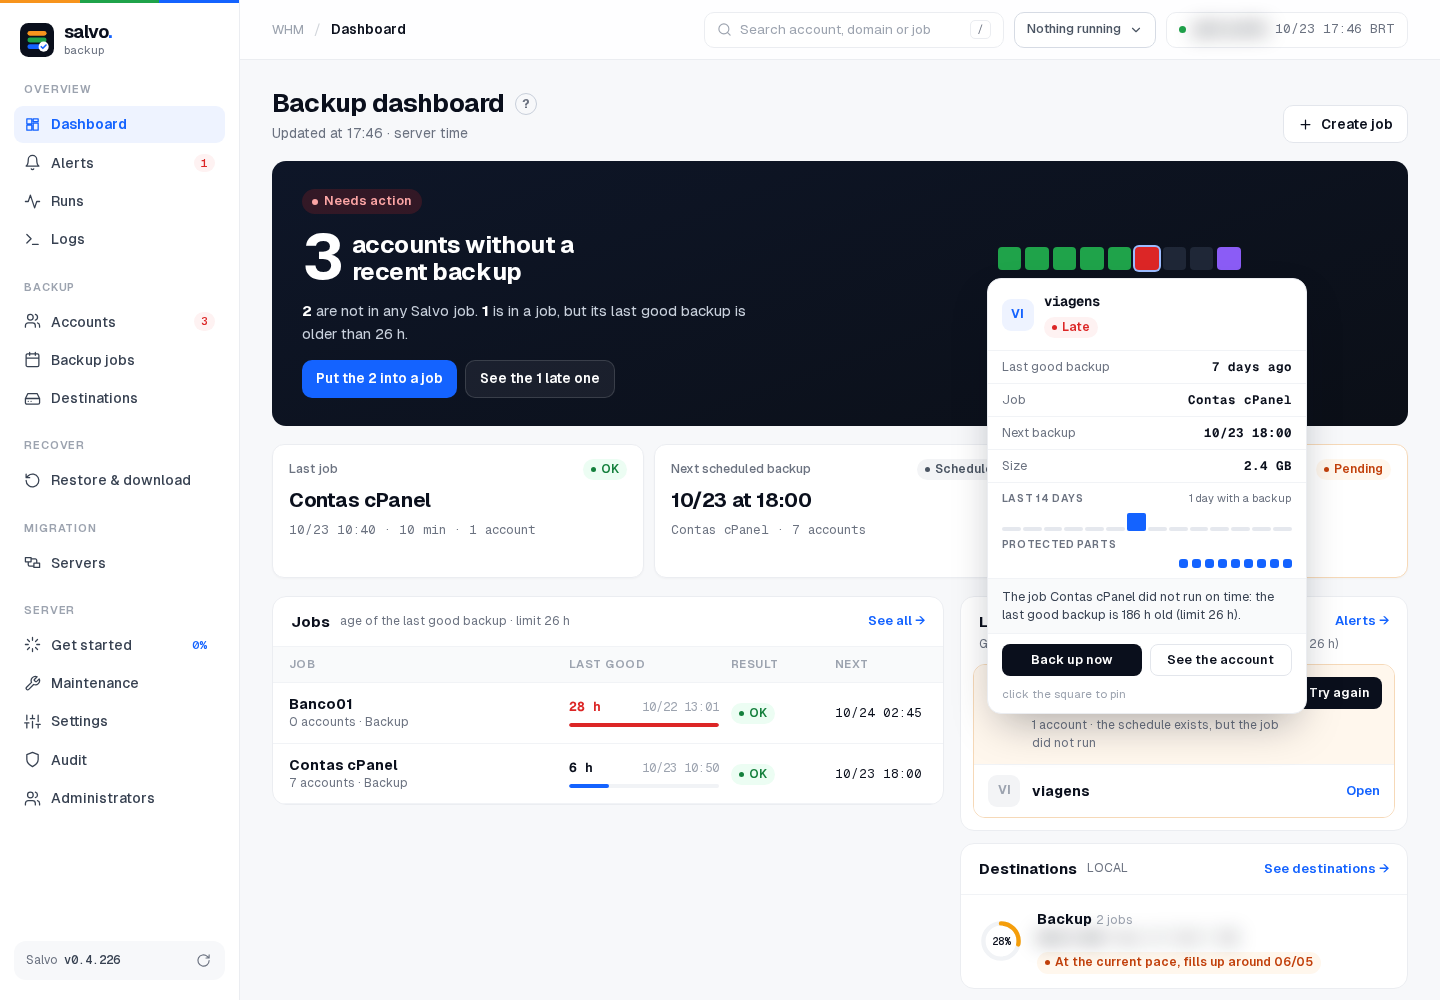Focus the search account, domain or job field
Viewport: 1440px width, 1000px height.
[854, 30]
